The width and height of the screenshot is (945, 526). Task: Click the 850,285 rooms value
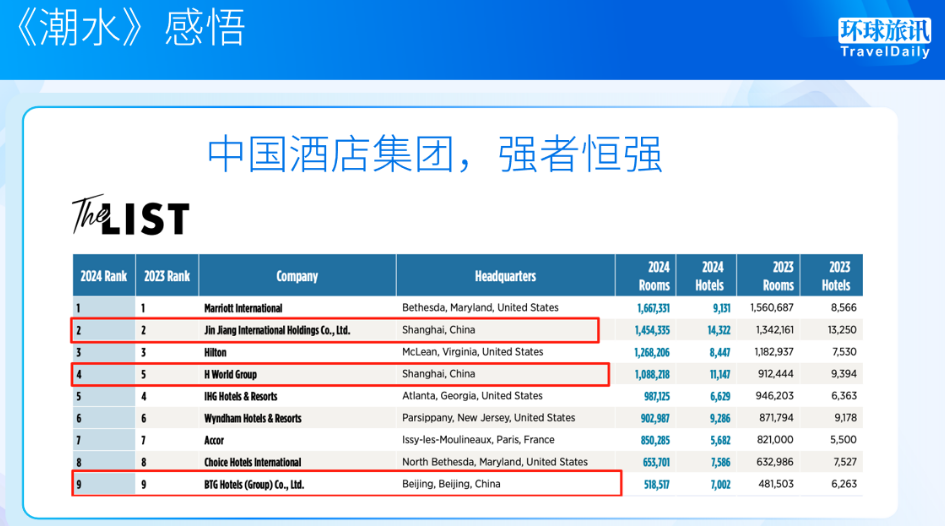tap(655, 440)
